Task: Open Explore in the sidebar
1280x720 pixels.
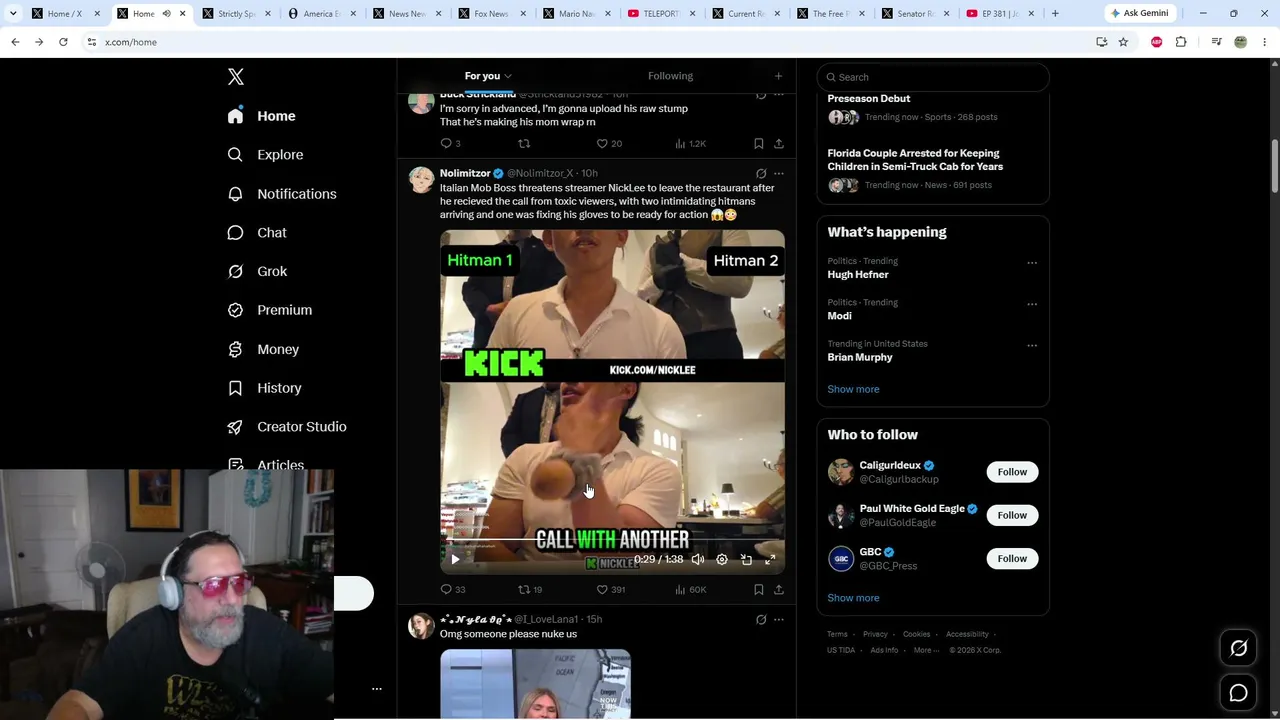Action: point(265,155)
